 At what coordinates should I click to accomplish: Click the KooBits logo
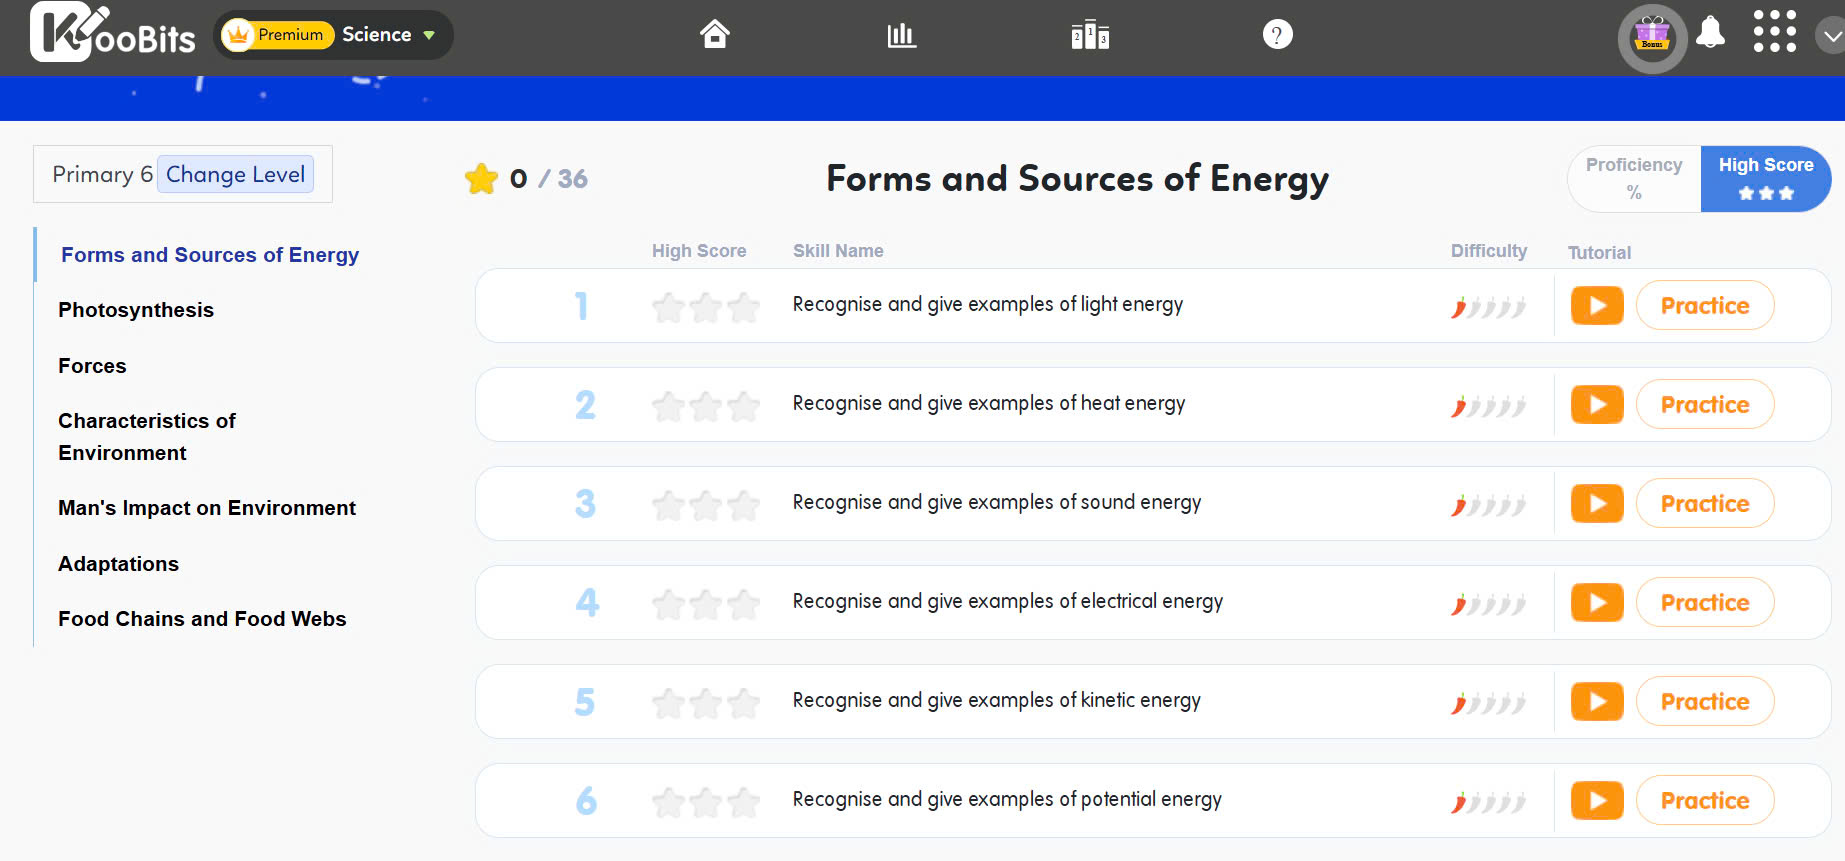tap(113, 33)
